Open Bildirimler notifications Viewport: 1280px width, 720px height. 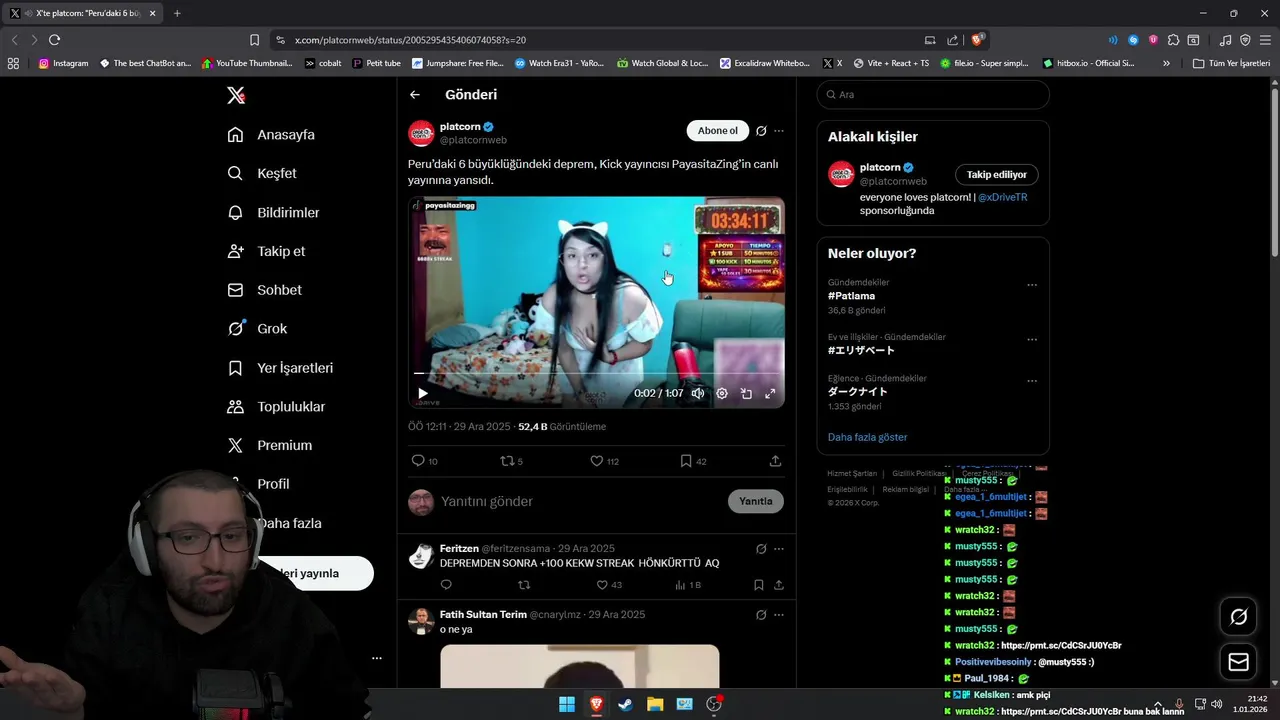[273, 213]
